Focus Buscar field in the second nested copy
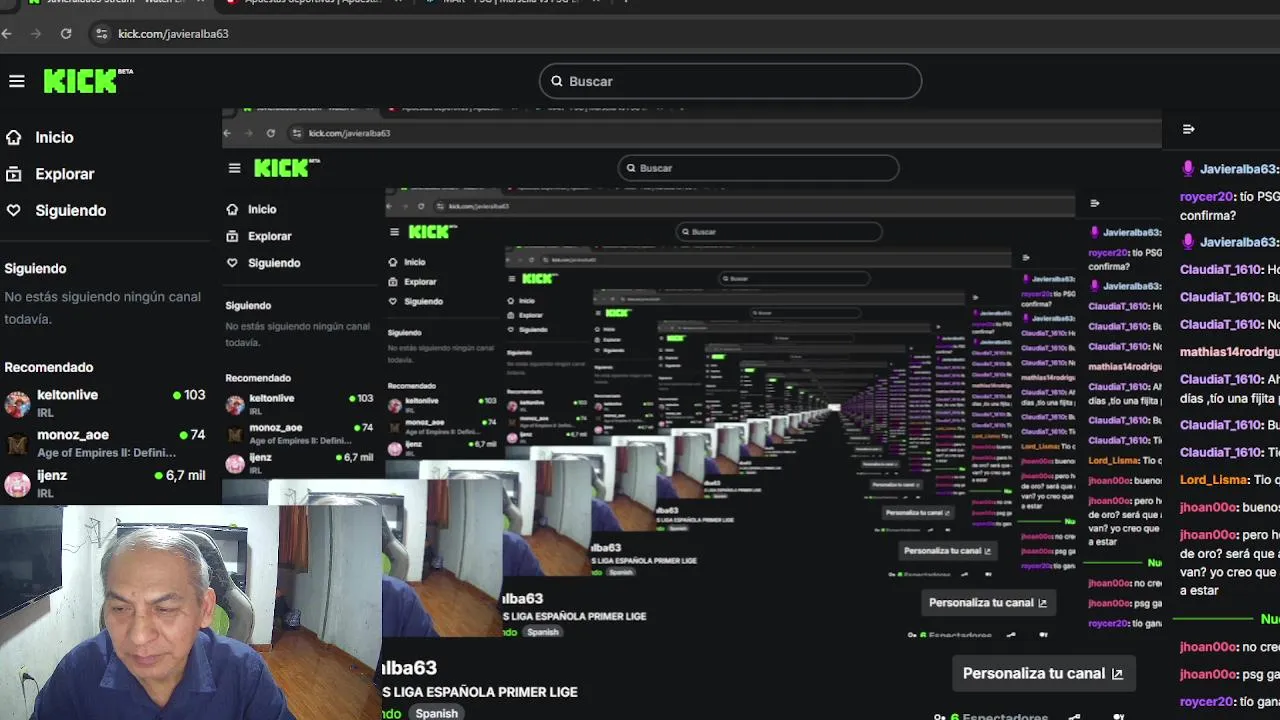Viewport: 1280px width, 720px height. tap(779, 231)
